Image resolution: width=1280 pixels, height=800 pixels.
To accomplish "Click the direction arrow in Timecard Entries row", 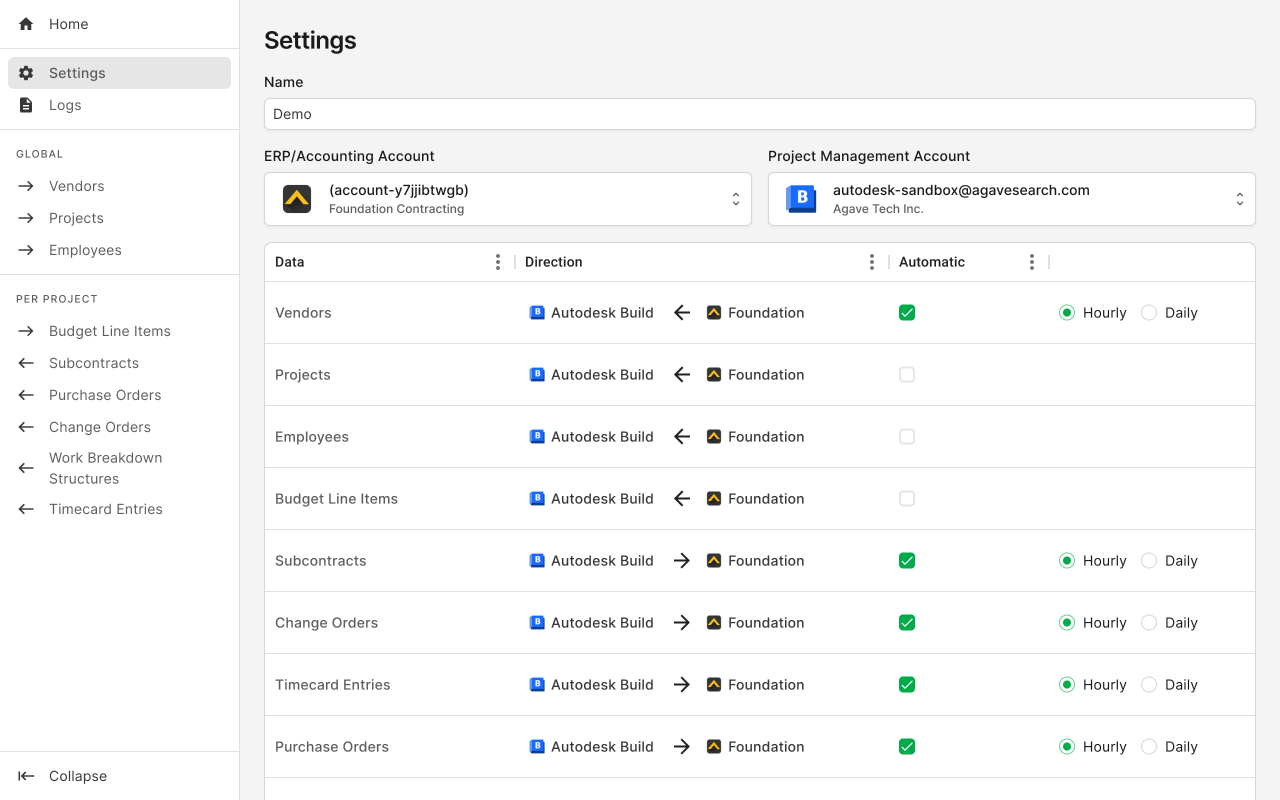I will point(682,685).
